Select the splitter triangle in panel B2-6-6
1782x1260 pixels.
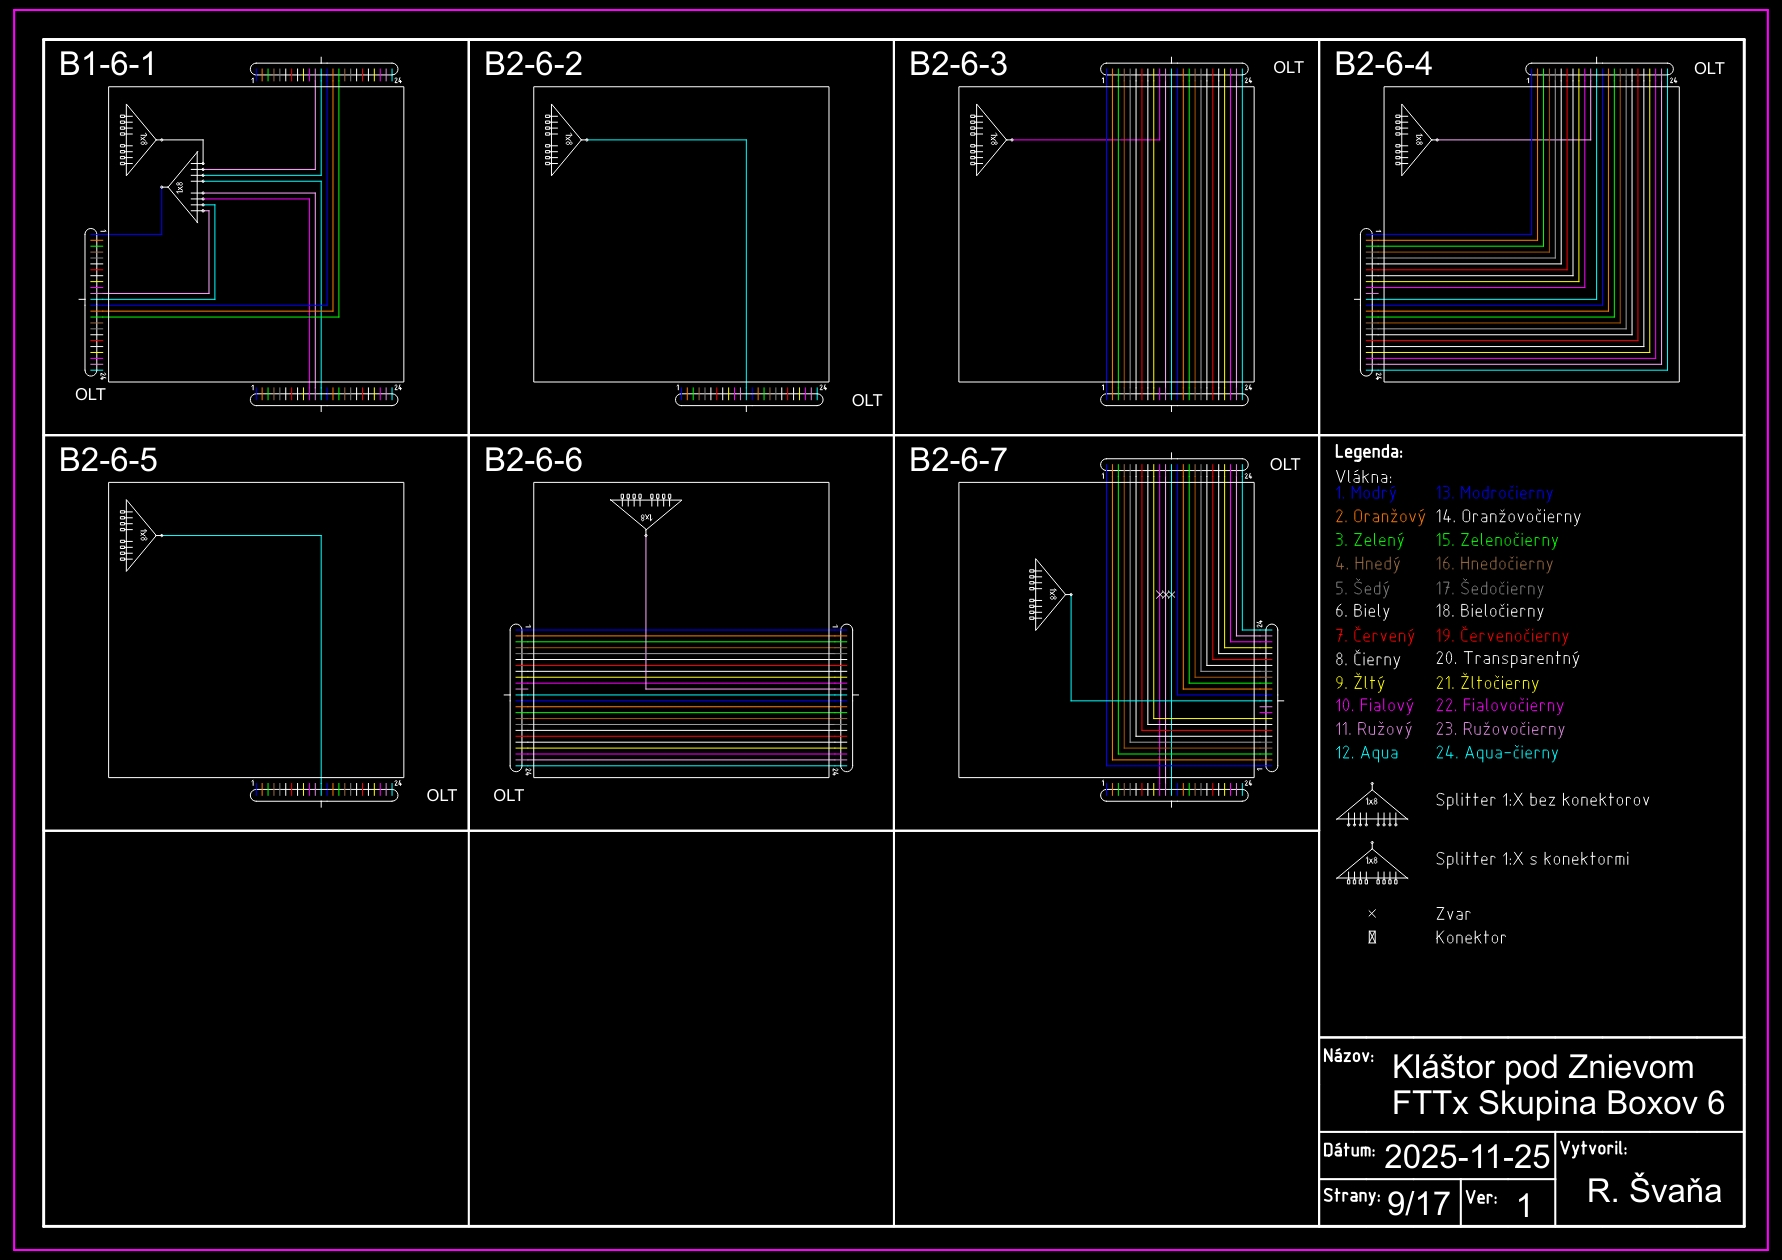click(646, 514)
